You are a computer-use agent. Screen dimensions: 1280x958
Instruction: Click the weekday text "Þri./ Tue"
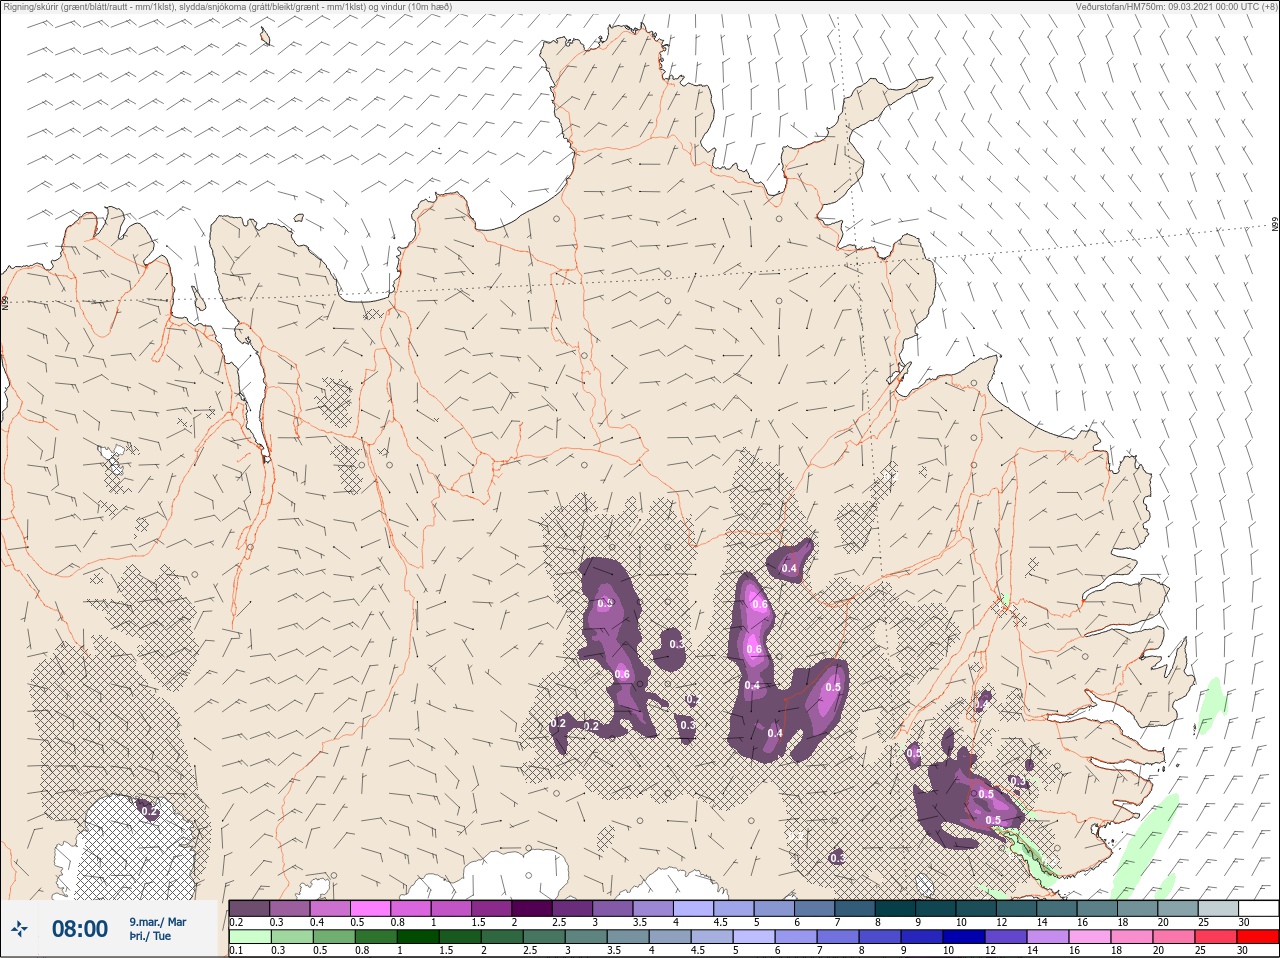point(150,936)
